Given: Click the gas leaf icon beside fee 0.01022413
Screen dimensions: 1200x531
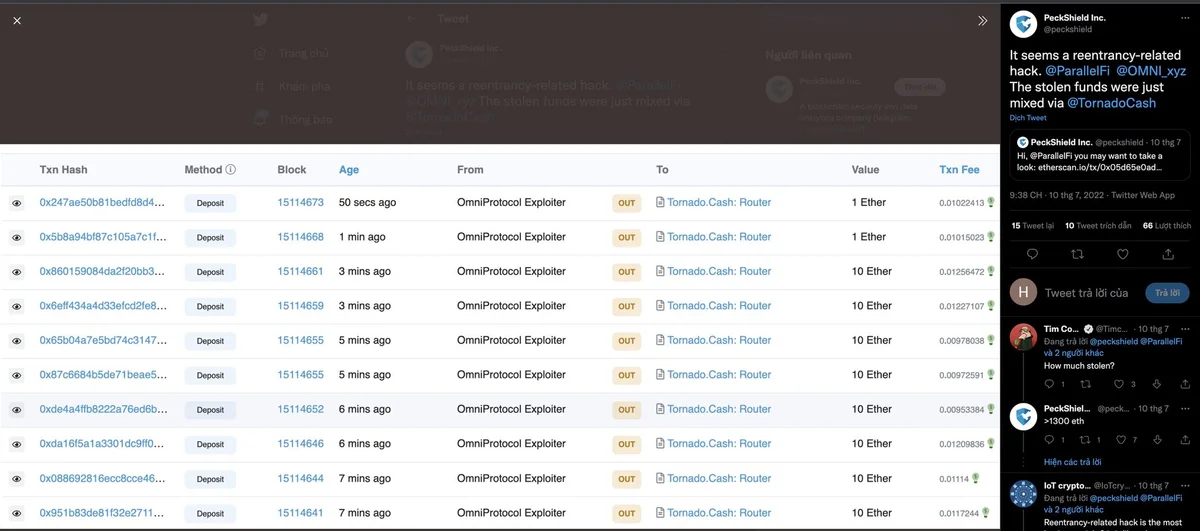Looking at the screenshot, I should (991, 202).
